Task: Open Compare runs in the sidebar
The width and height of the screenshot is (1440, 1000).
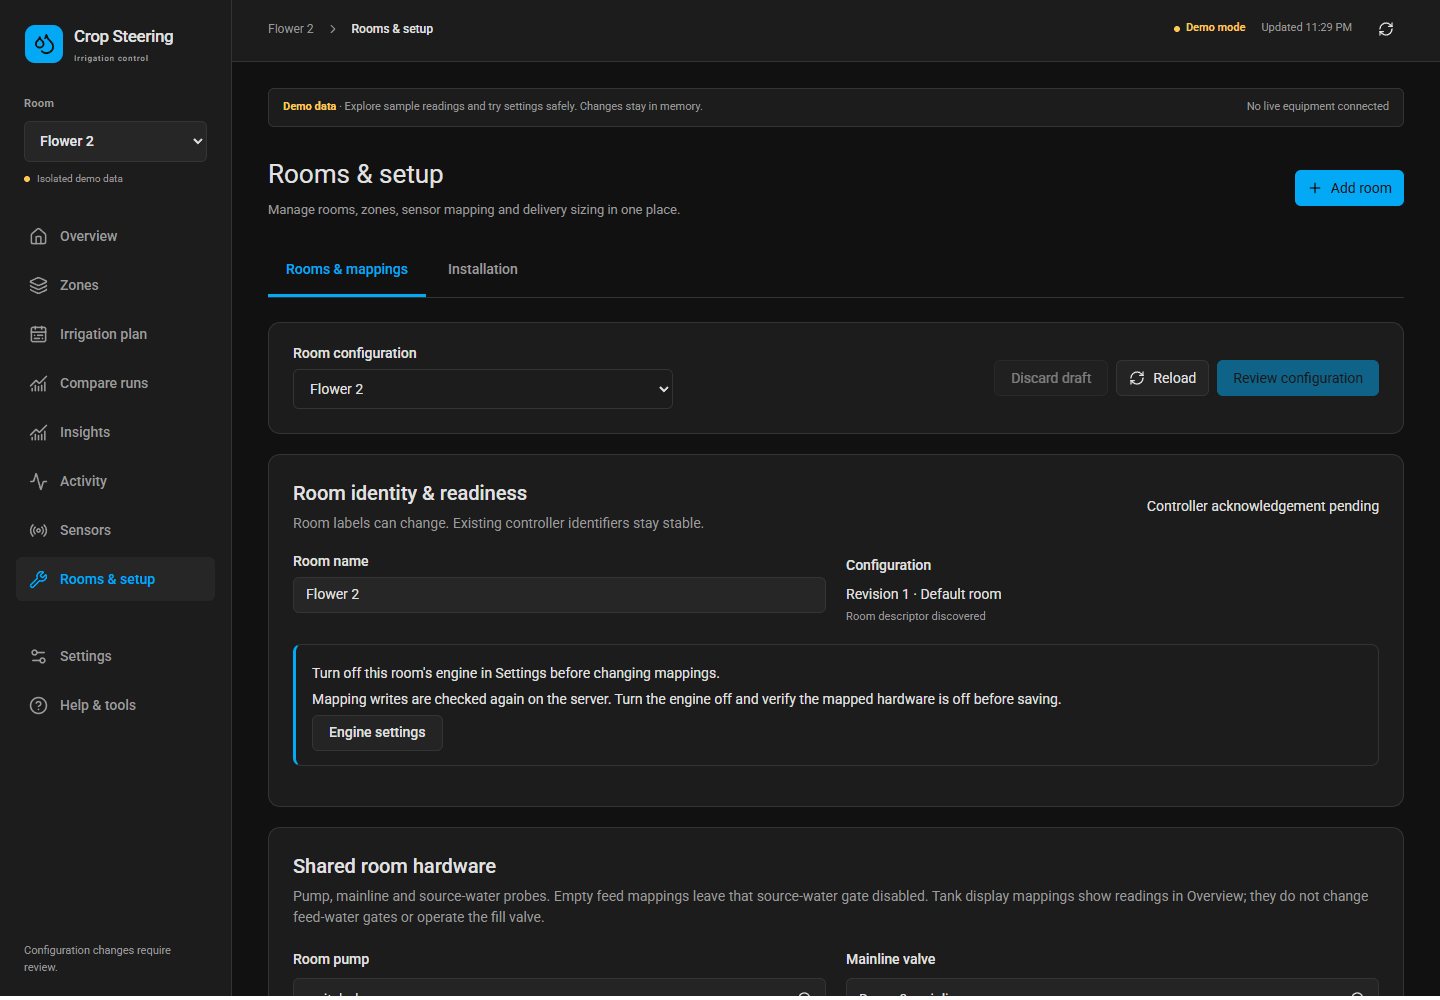Action: coord(115,383)
